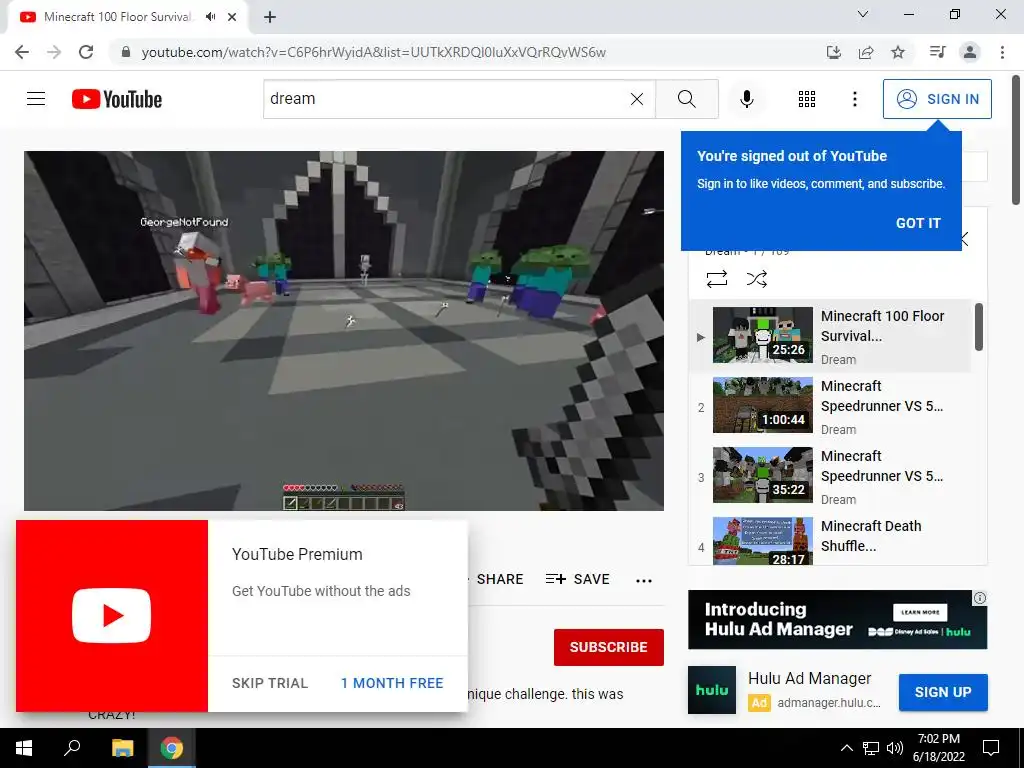Click the red SUBSCRIBE button

pos(609,647)
